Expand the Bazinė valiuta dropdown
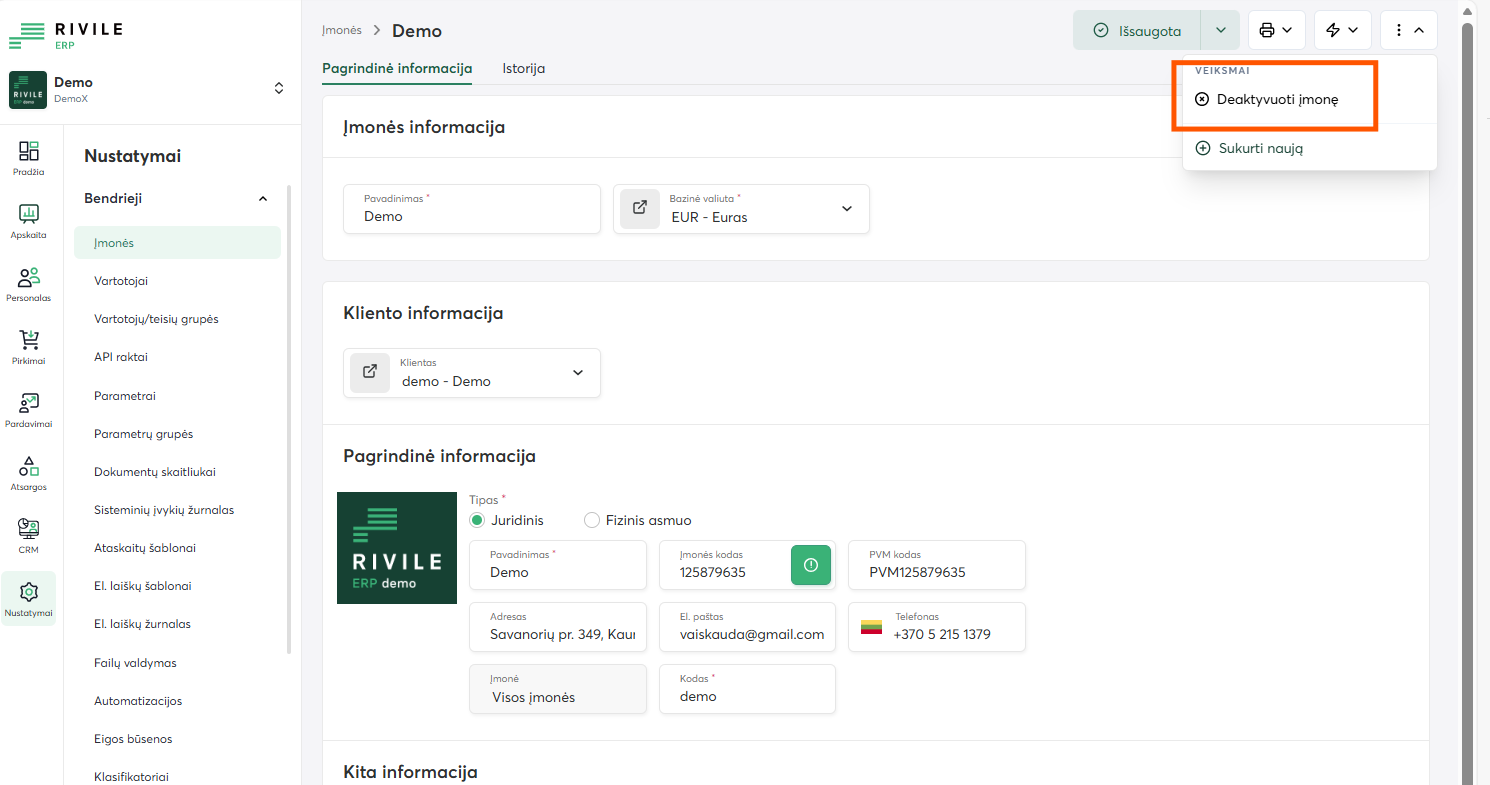Screen dimensions: 1490x785 click(846, 209)
